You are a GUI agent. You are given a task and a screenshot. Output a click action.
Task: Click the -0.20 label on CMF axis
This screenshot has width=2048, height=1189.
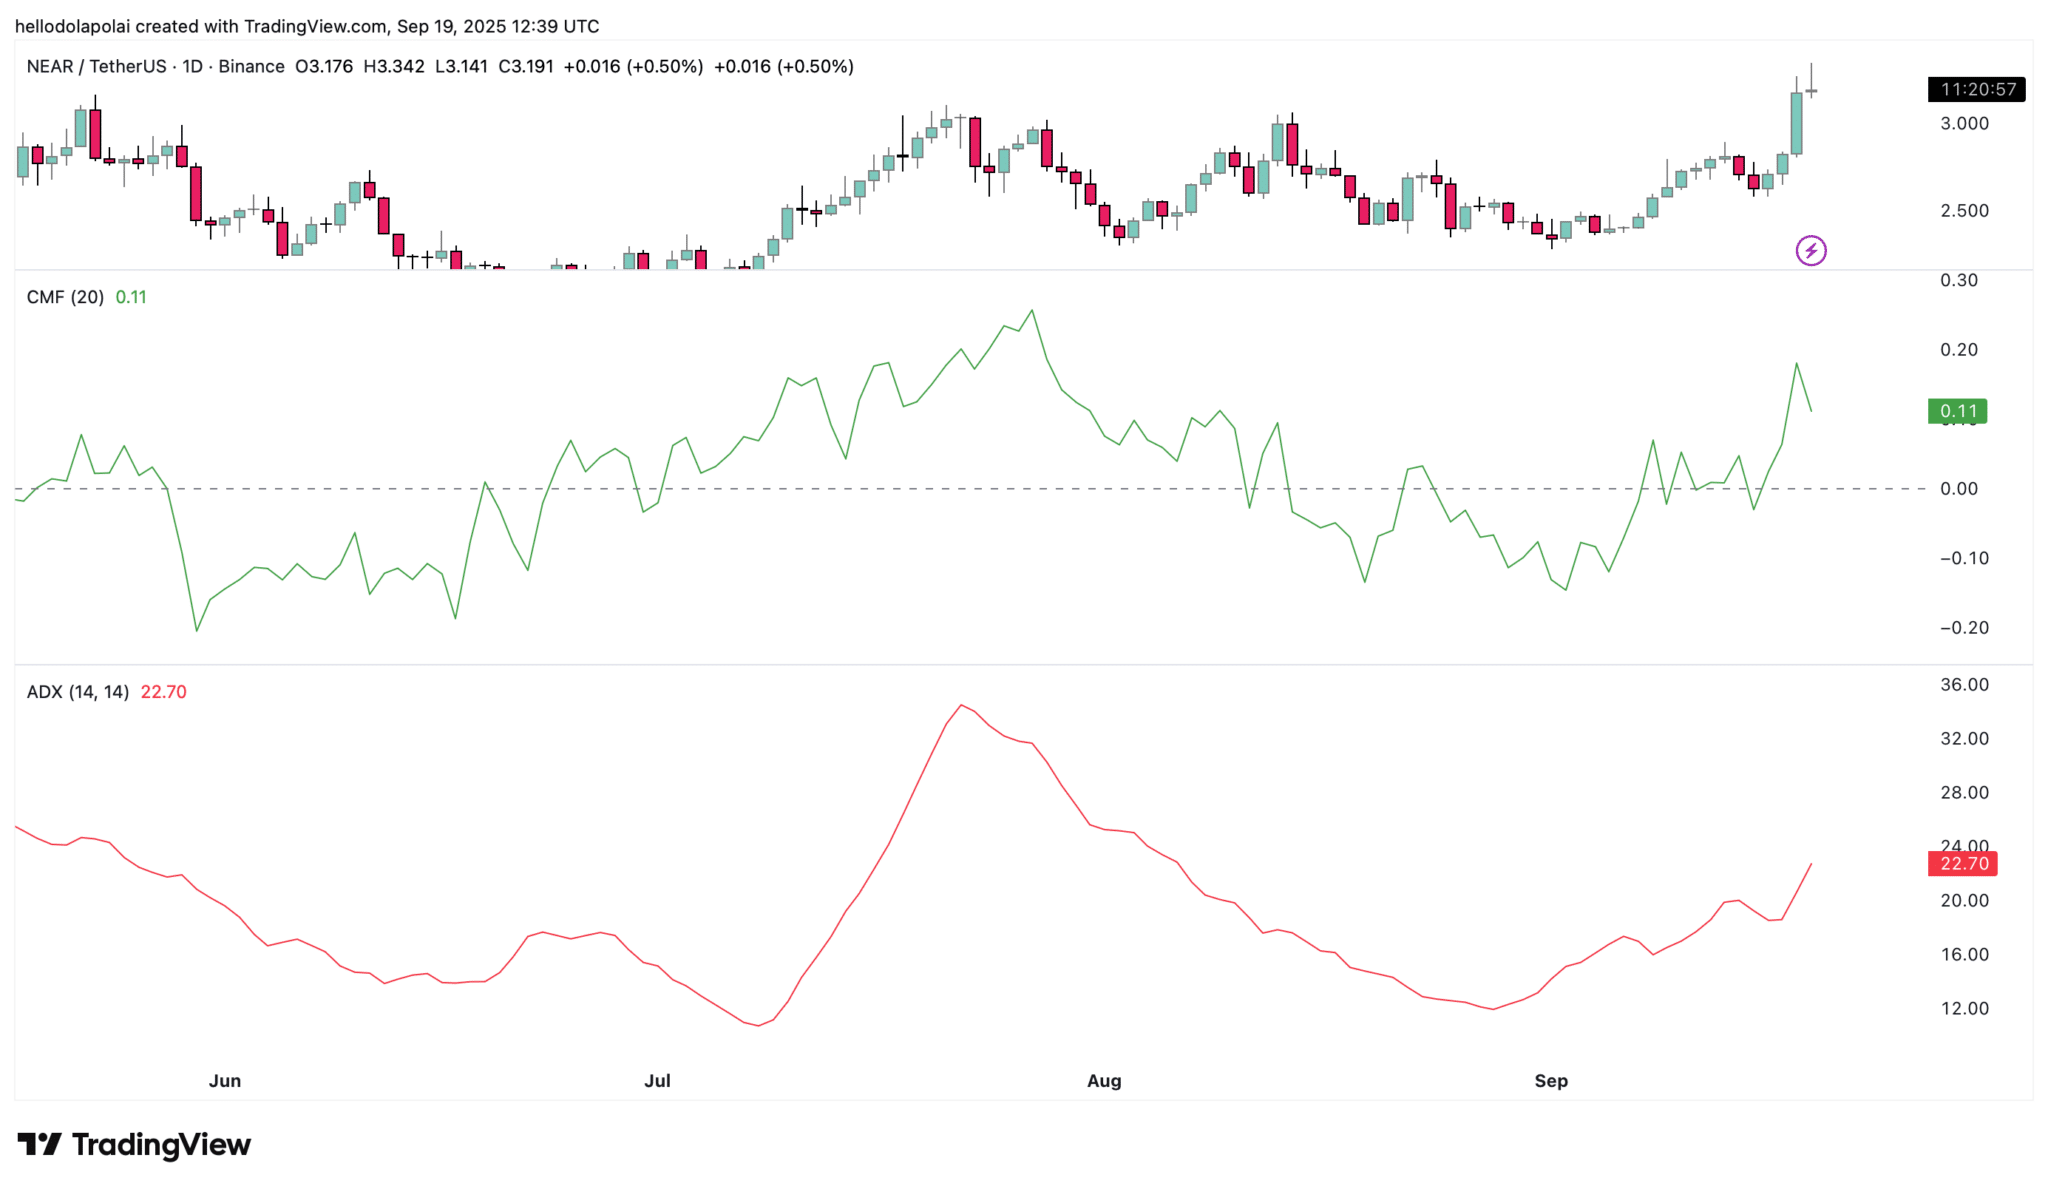(1963, 628)
